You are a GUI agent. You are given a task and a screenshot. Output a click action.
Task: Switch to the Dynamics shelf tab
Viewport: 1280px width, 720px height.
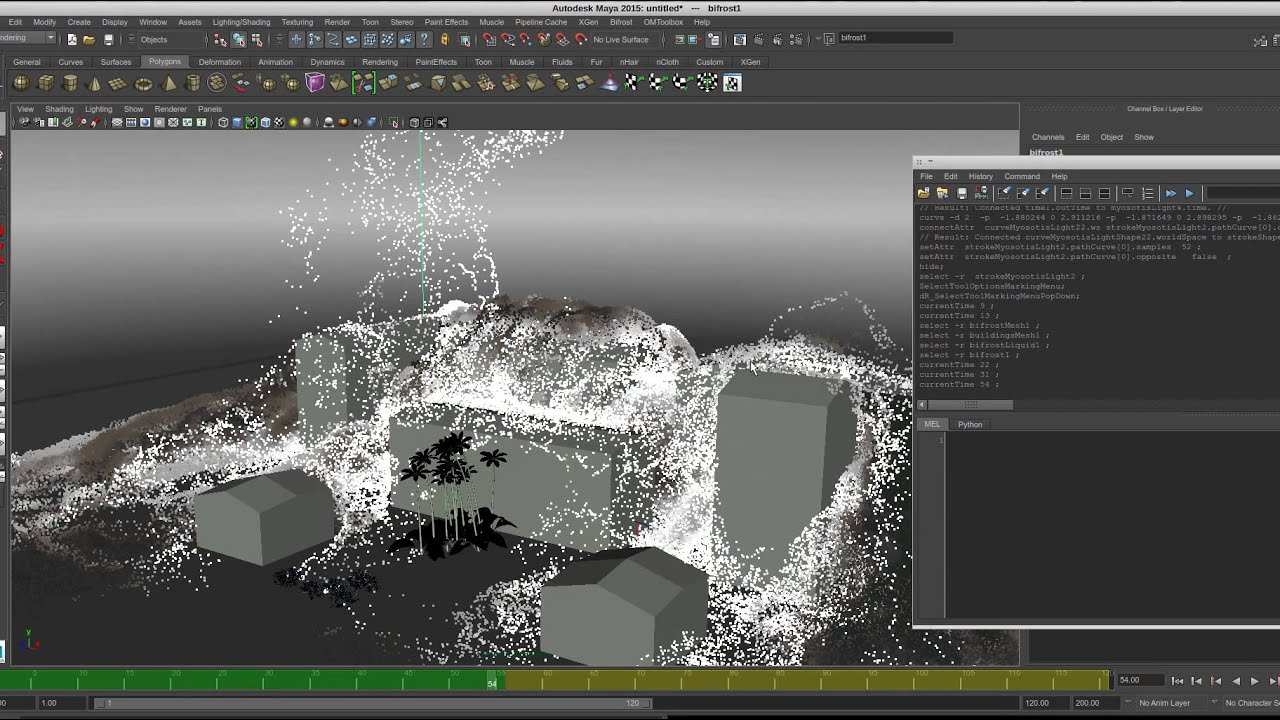[327, 62]
